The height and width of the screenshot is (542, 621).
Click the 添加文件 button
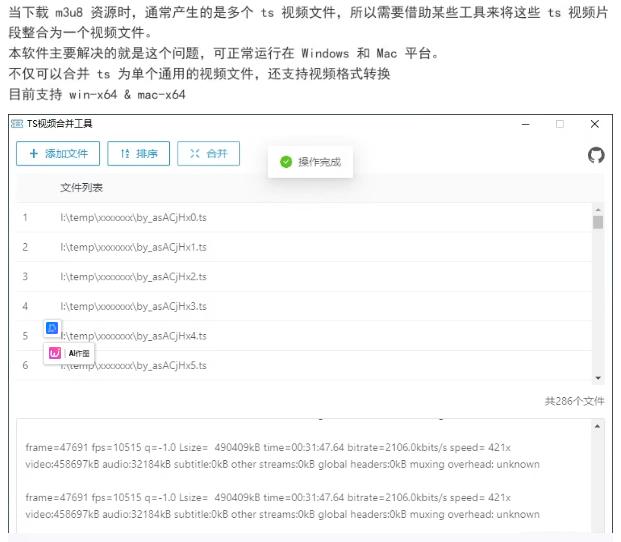point(58,154)
